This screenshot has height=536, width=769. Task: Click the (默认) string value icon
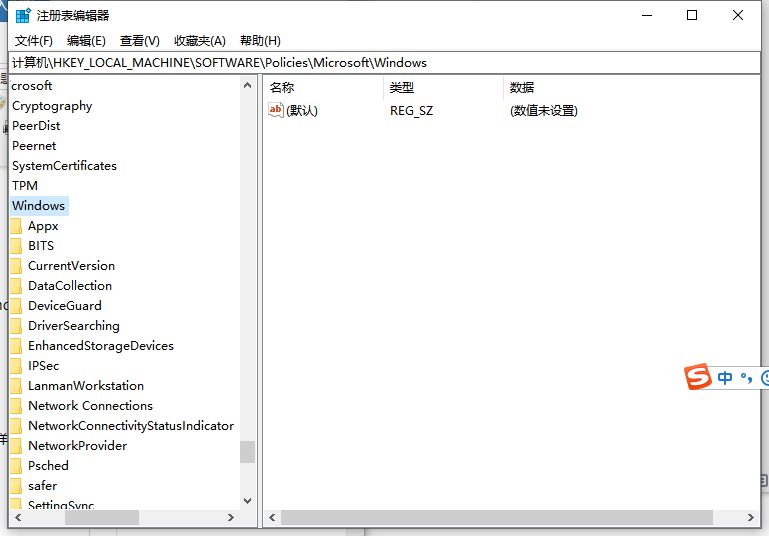tap(277, 111)
